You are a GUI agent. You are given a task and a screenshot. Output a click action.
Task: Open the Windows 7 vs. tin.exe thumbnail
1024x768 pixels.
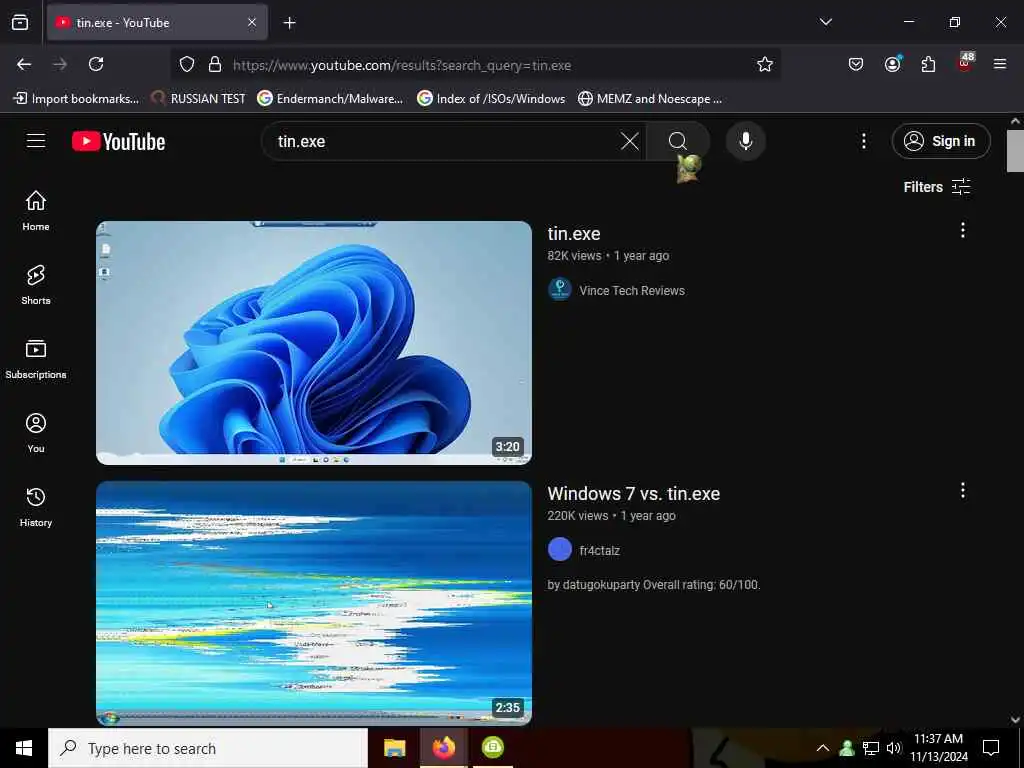tap(313, 603)
